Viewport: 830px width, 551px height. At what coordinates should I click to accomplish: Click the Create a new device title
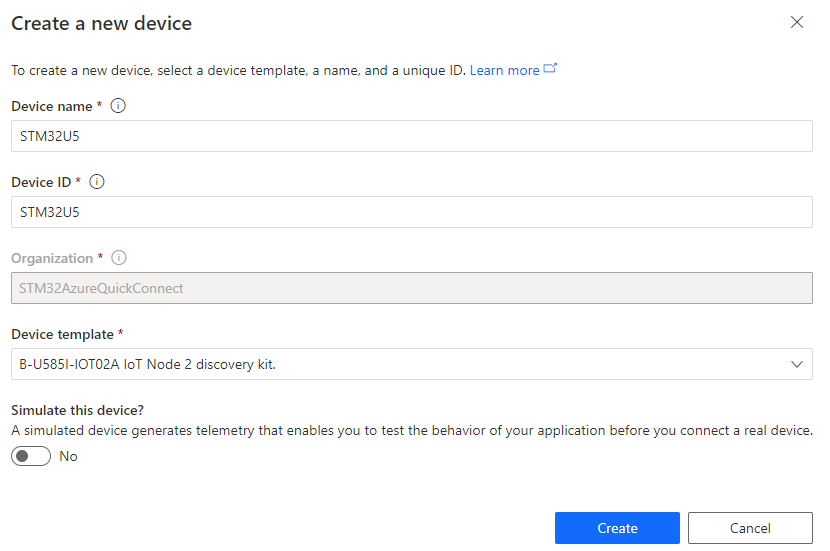[102, 23]
